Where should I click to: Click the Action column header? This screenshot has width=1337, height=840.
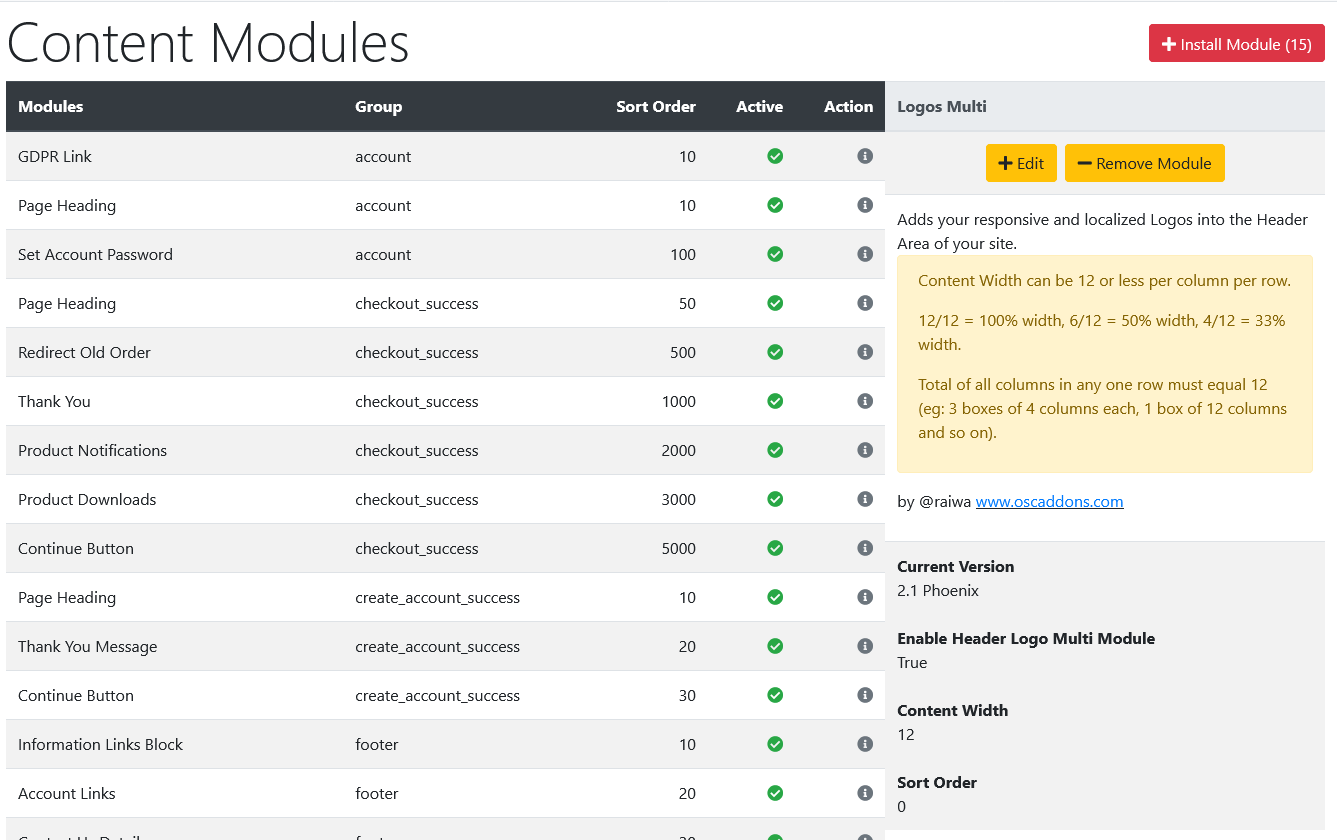[849, 106]
